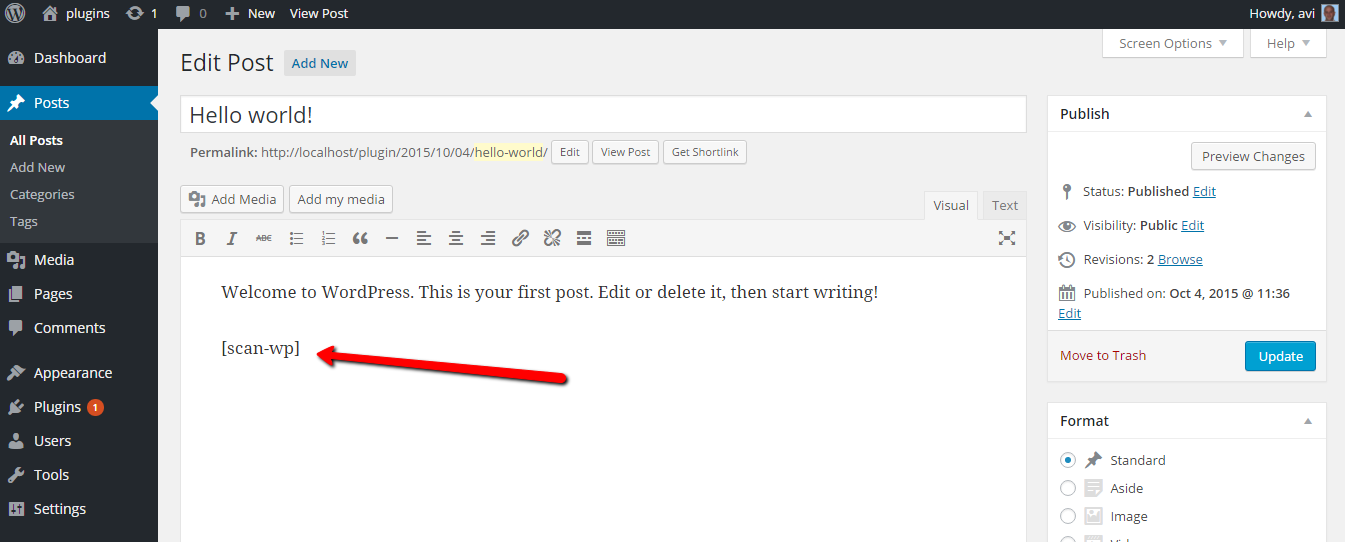Browse post revisions
Image resolution: width=1345 pixels, height=542 pixels.
pos(1180,259)
